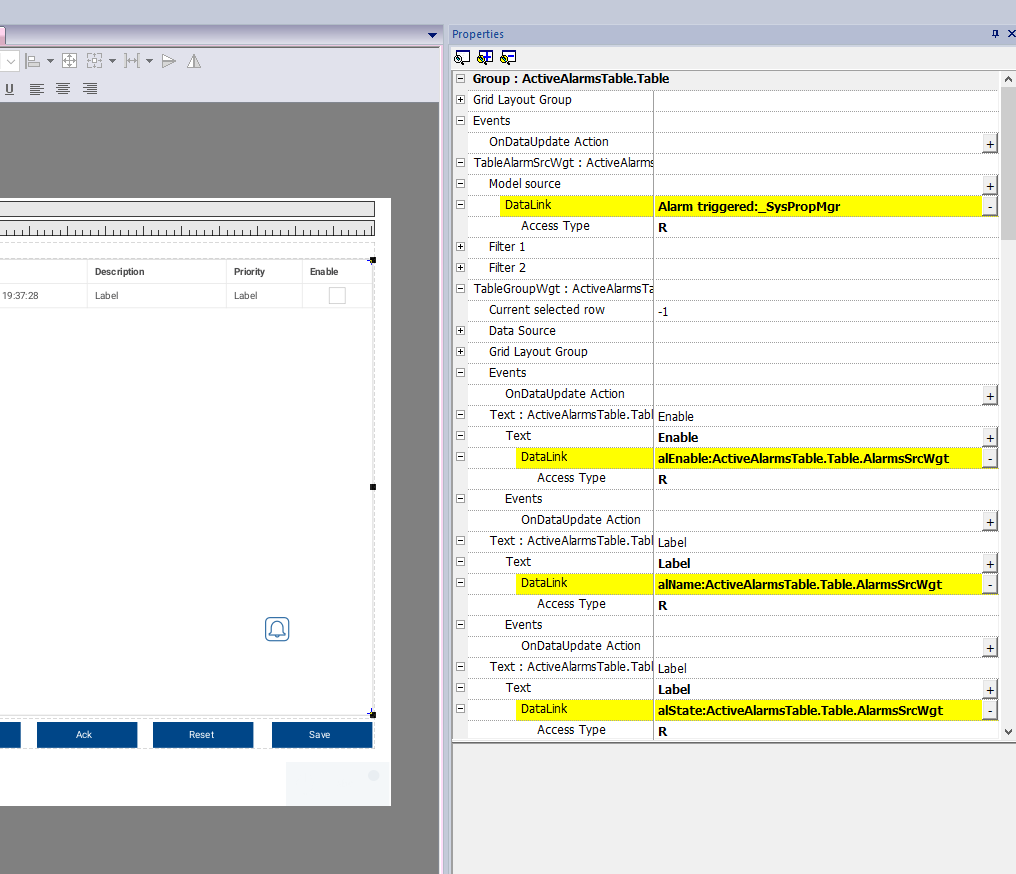Click the alarm bell icon on canvas
The width and height of the screenshot is (1016, 874).
point(277,629)
